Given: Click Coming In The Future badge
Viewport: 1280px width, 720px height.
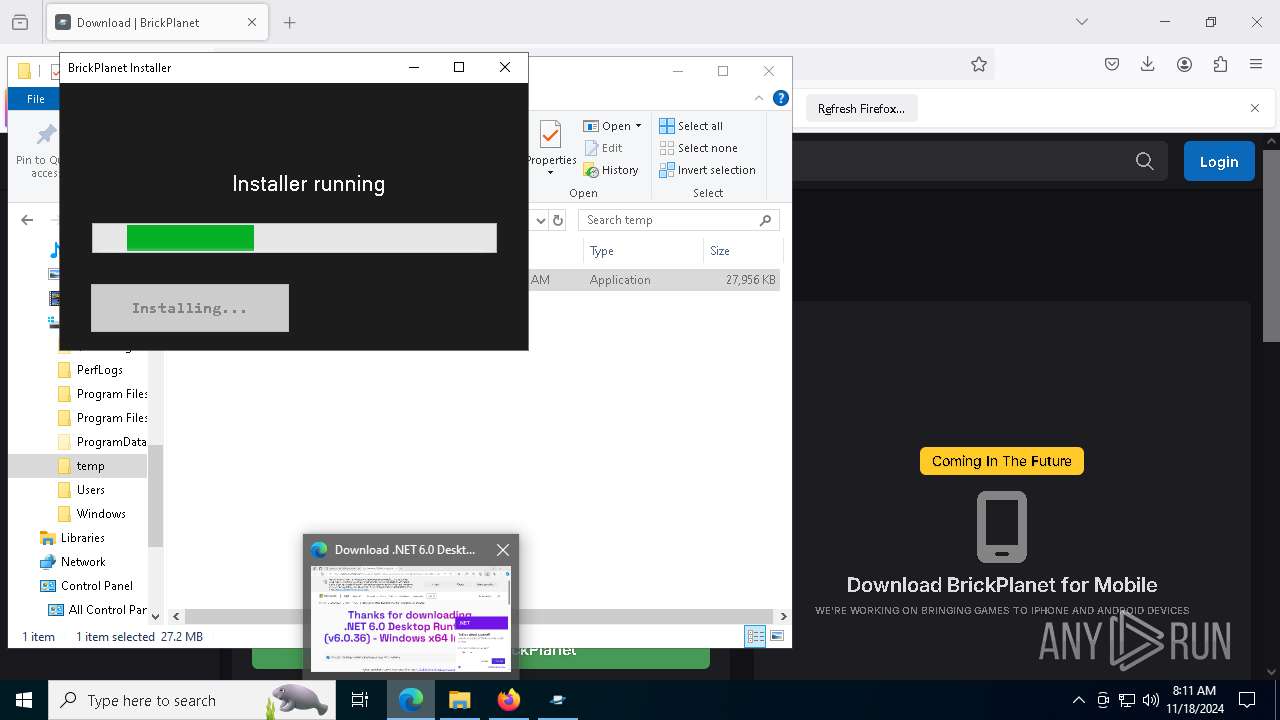Looking at the screenshot, I should point(1002,461).
